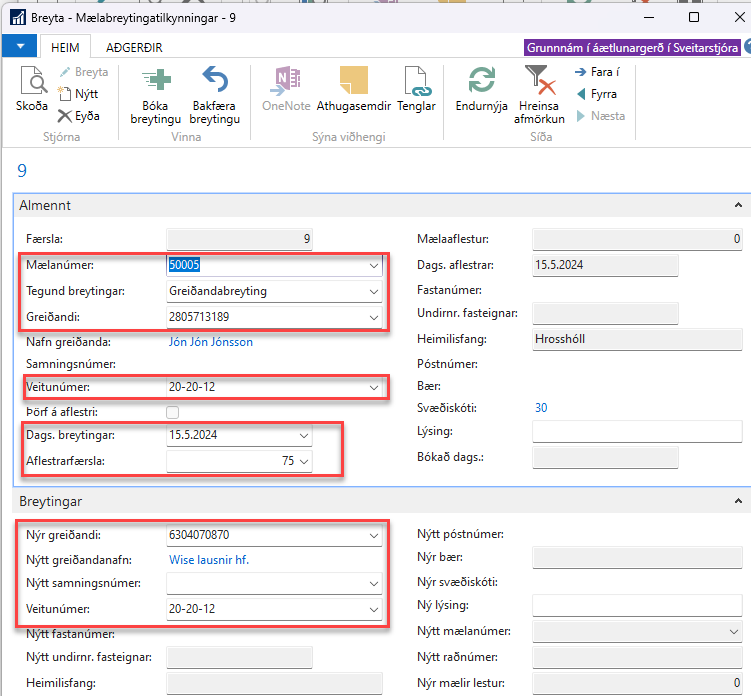Image resolution: width=751 pixels, height=696 pixels.
Task: Click Bakfæra breytingu undo icon
Action: coord(215,82)
